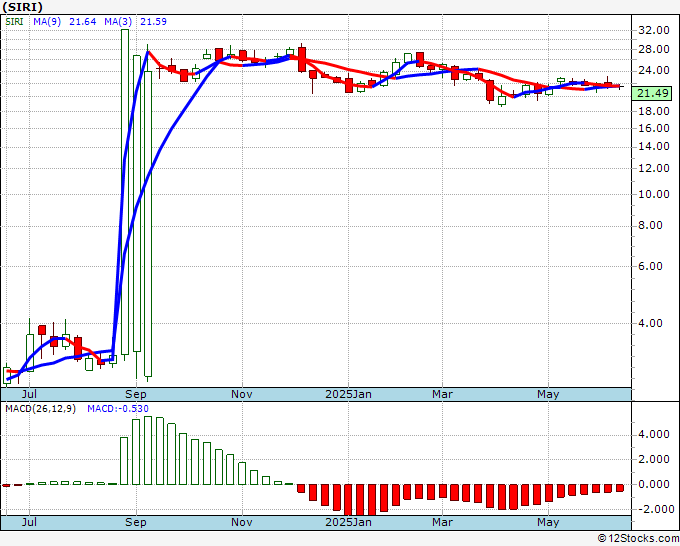680x546 pixels.
Task: Click the 14.00 price axis label
Action: pos(654,147)
